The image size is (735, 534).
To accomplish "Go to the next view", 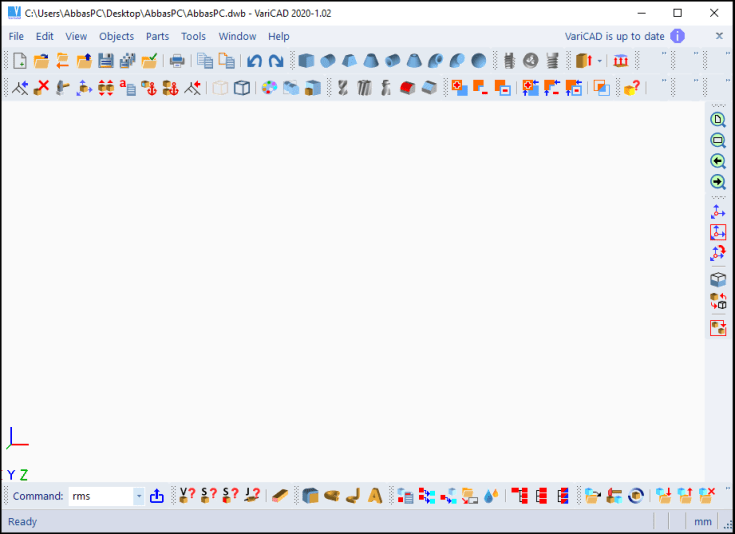I will pyautogui.click(x=718, y=182).
